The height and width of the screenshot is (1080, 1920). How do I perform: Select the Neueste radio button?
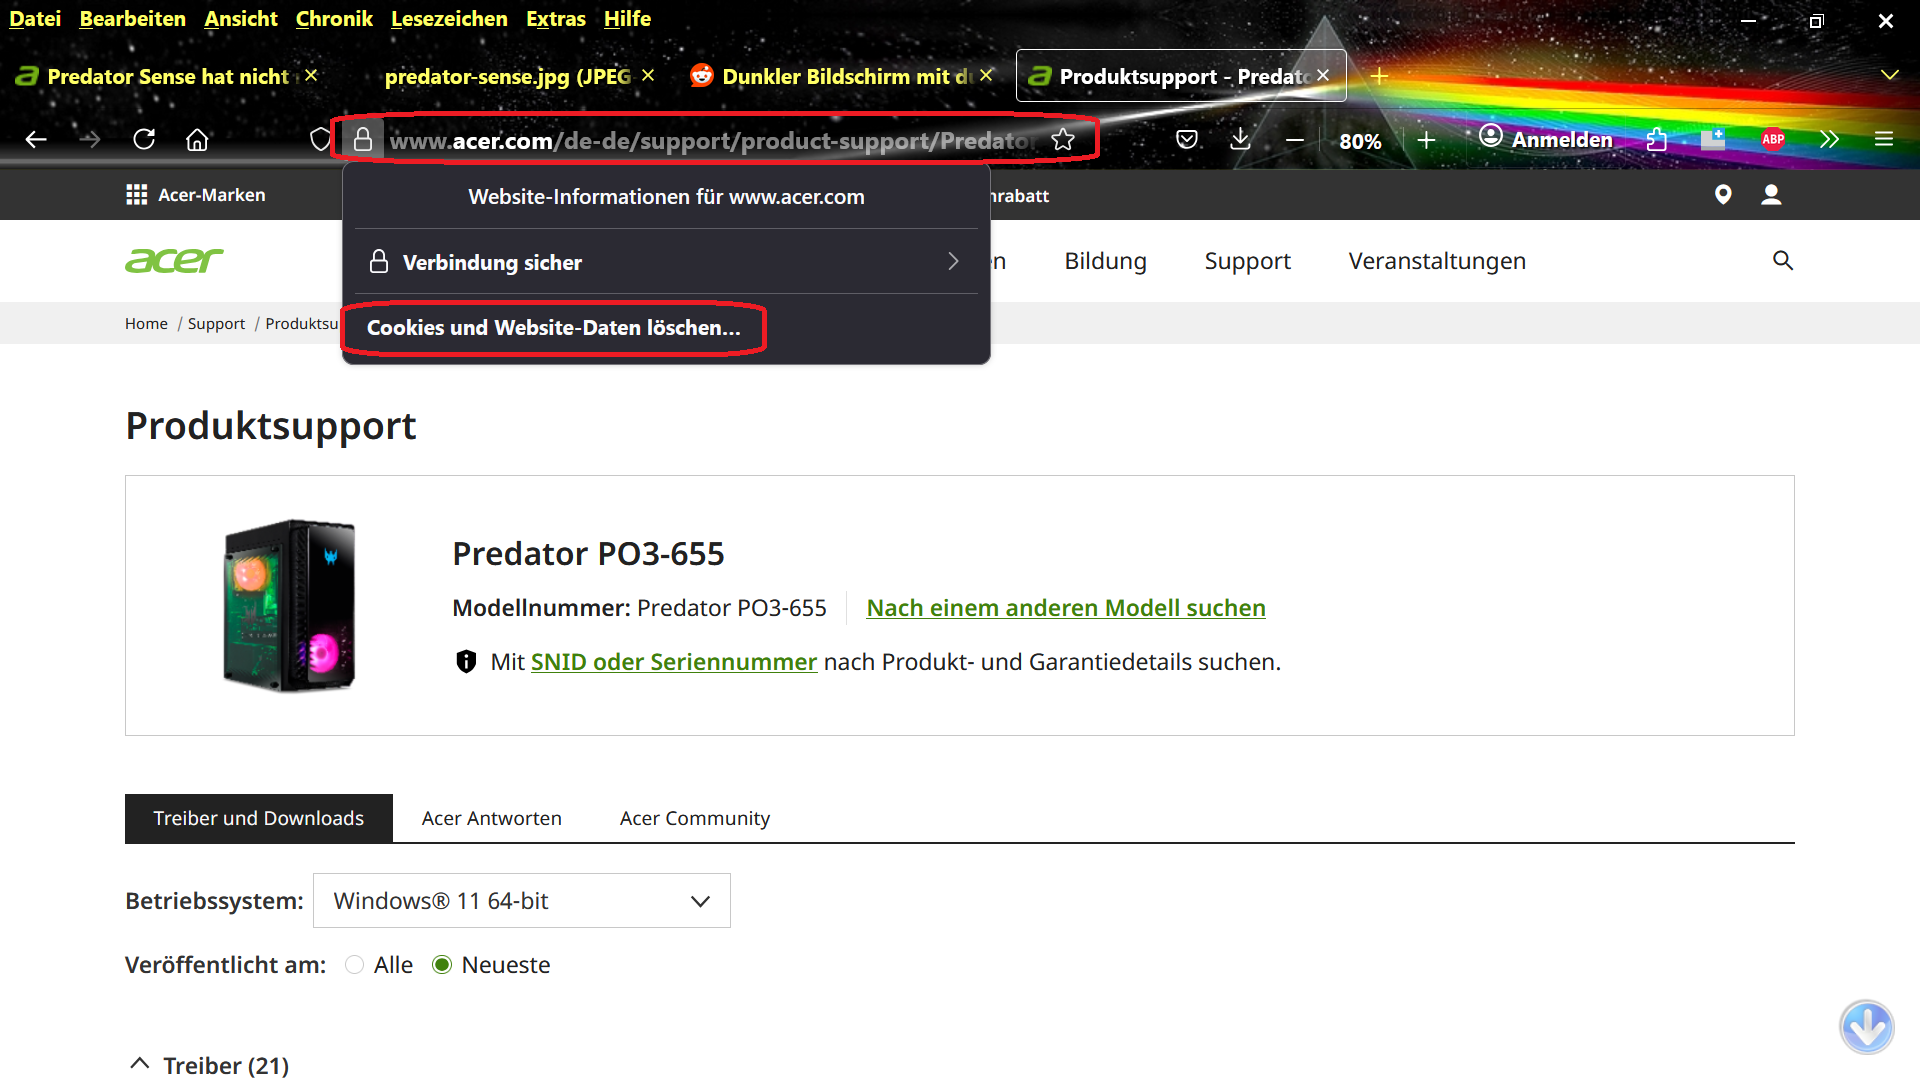click(x=442, y=965)
